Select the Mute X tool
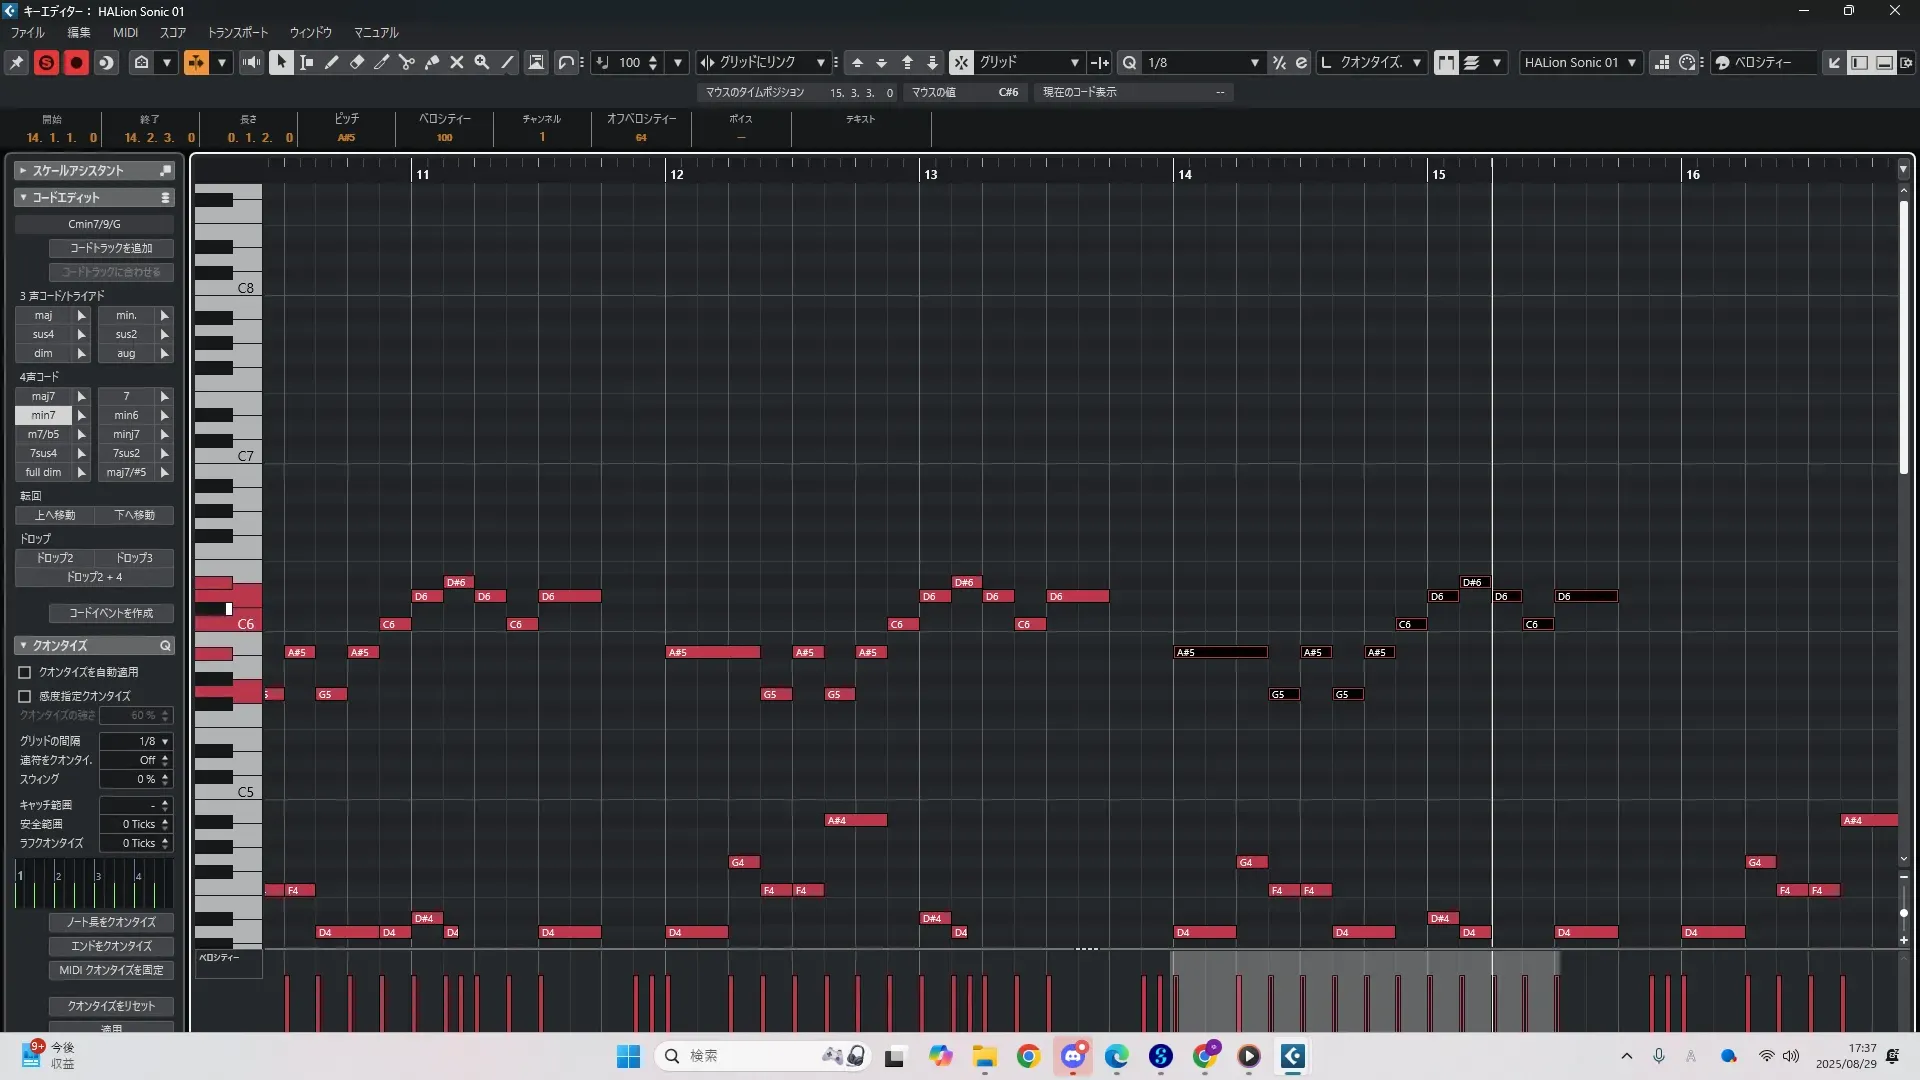1920x1080 pixels. click(x=457, y=62)
